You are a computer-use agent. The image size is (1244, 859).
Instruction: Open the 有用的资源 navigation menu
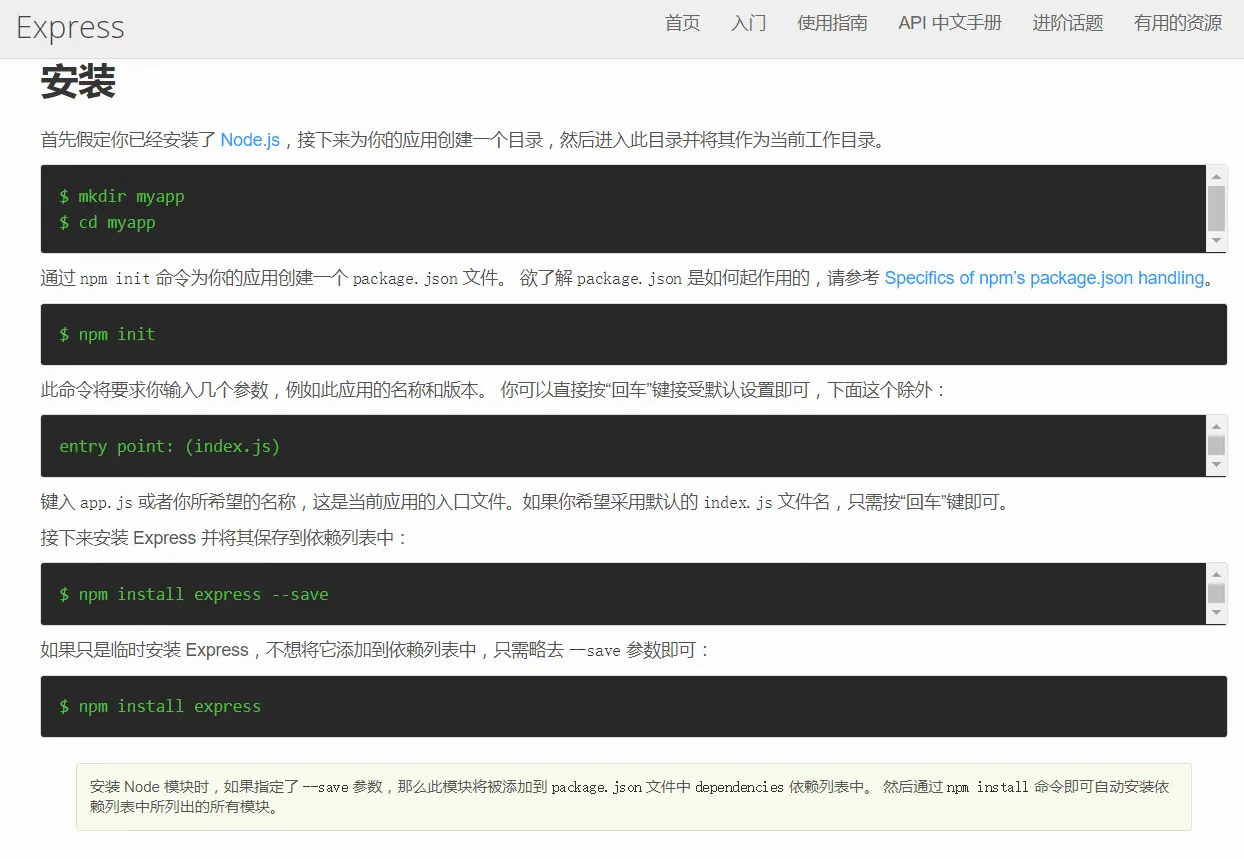coord(1178,23)
